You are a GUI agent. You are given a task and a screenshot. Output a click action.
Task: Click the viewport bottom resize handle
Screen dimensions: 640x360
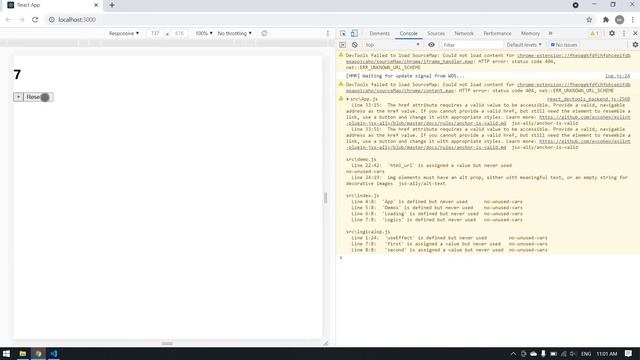click(x=167, y=343)
